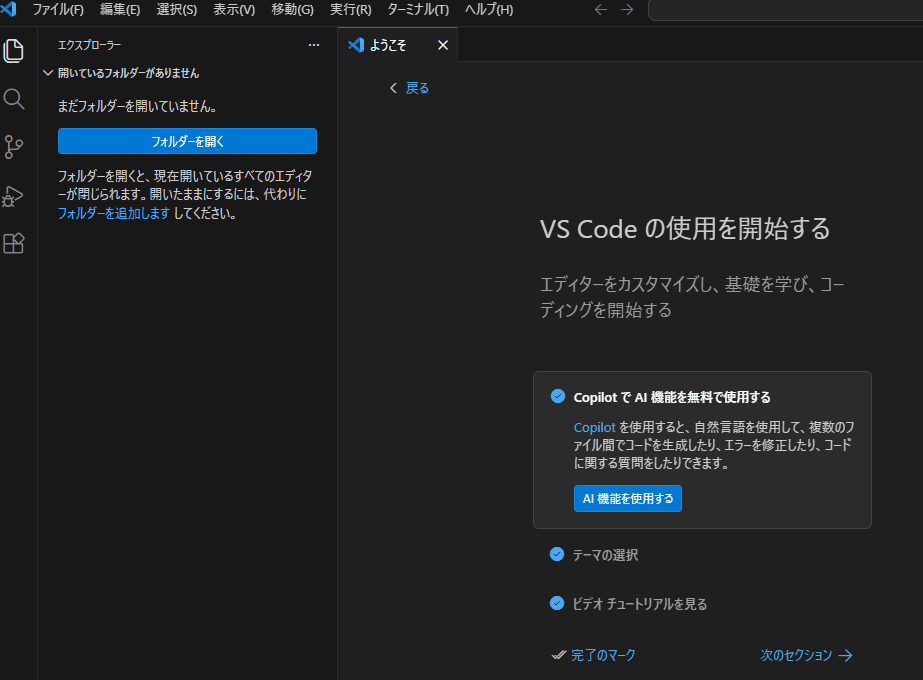Screen dimensions: 923x680
Task: Click the 次のセクション link
Action: (x=806, y=655)
